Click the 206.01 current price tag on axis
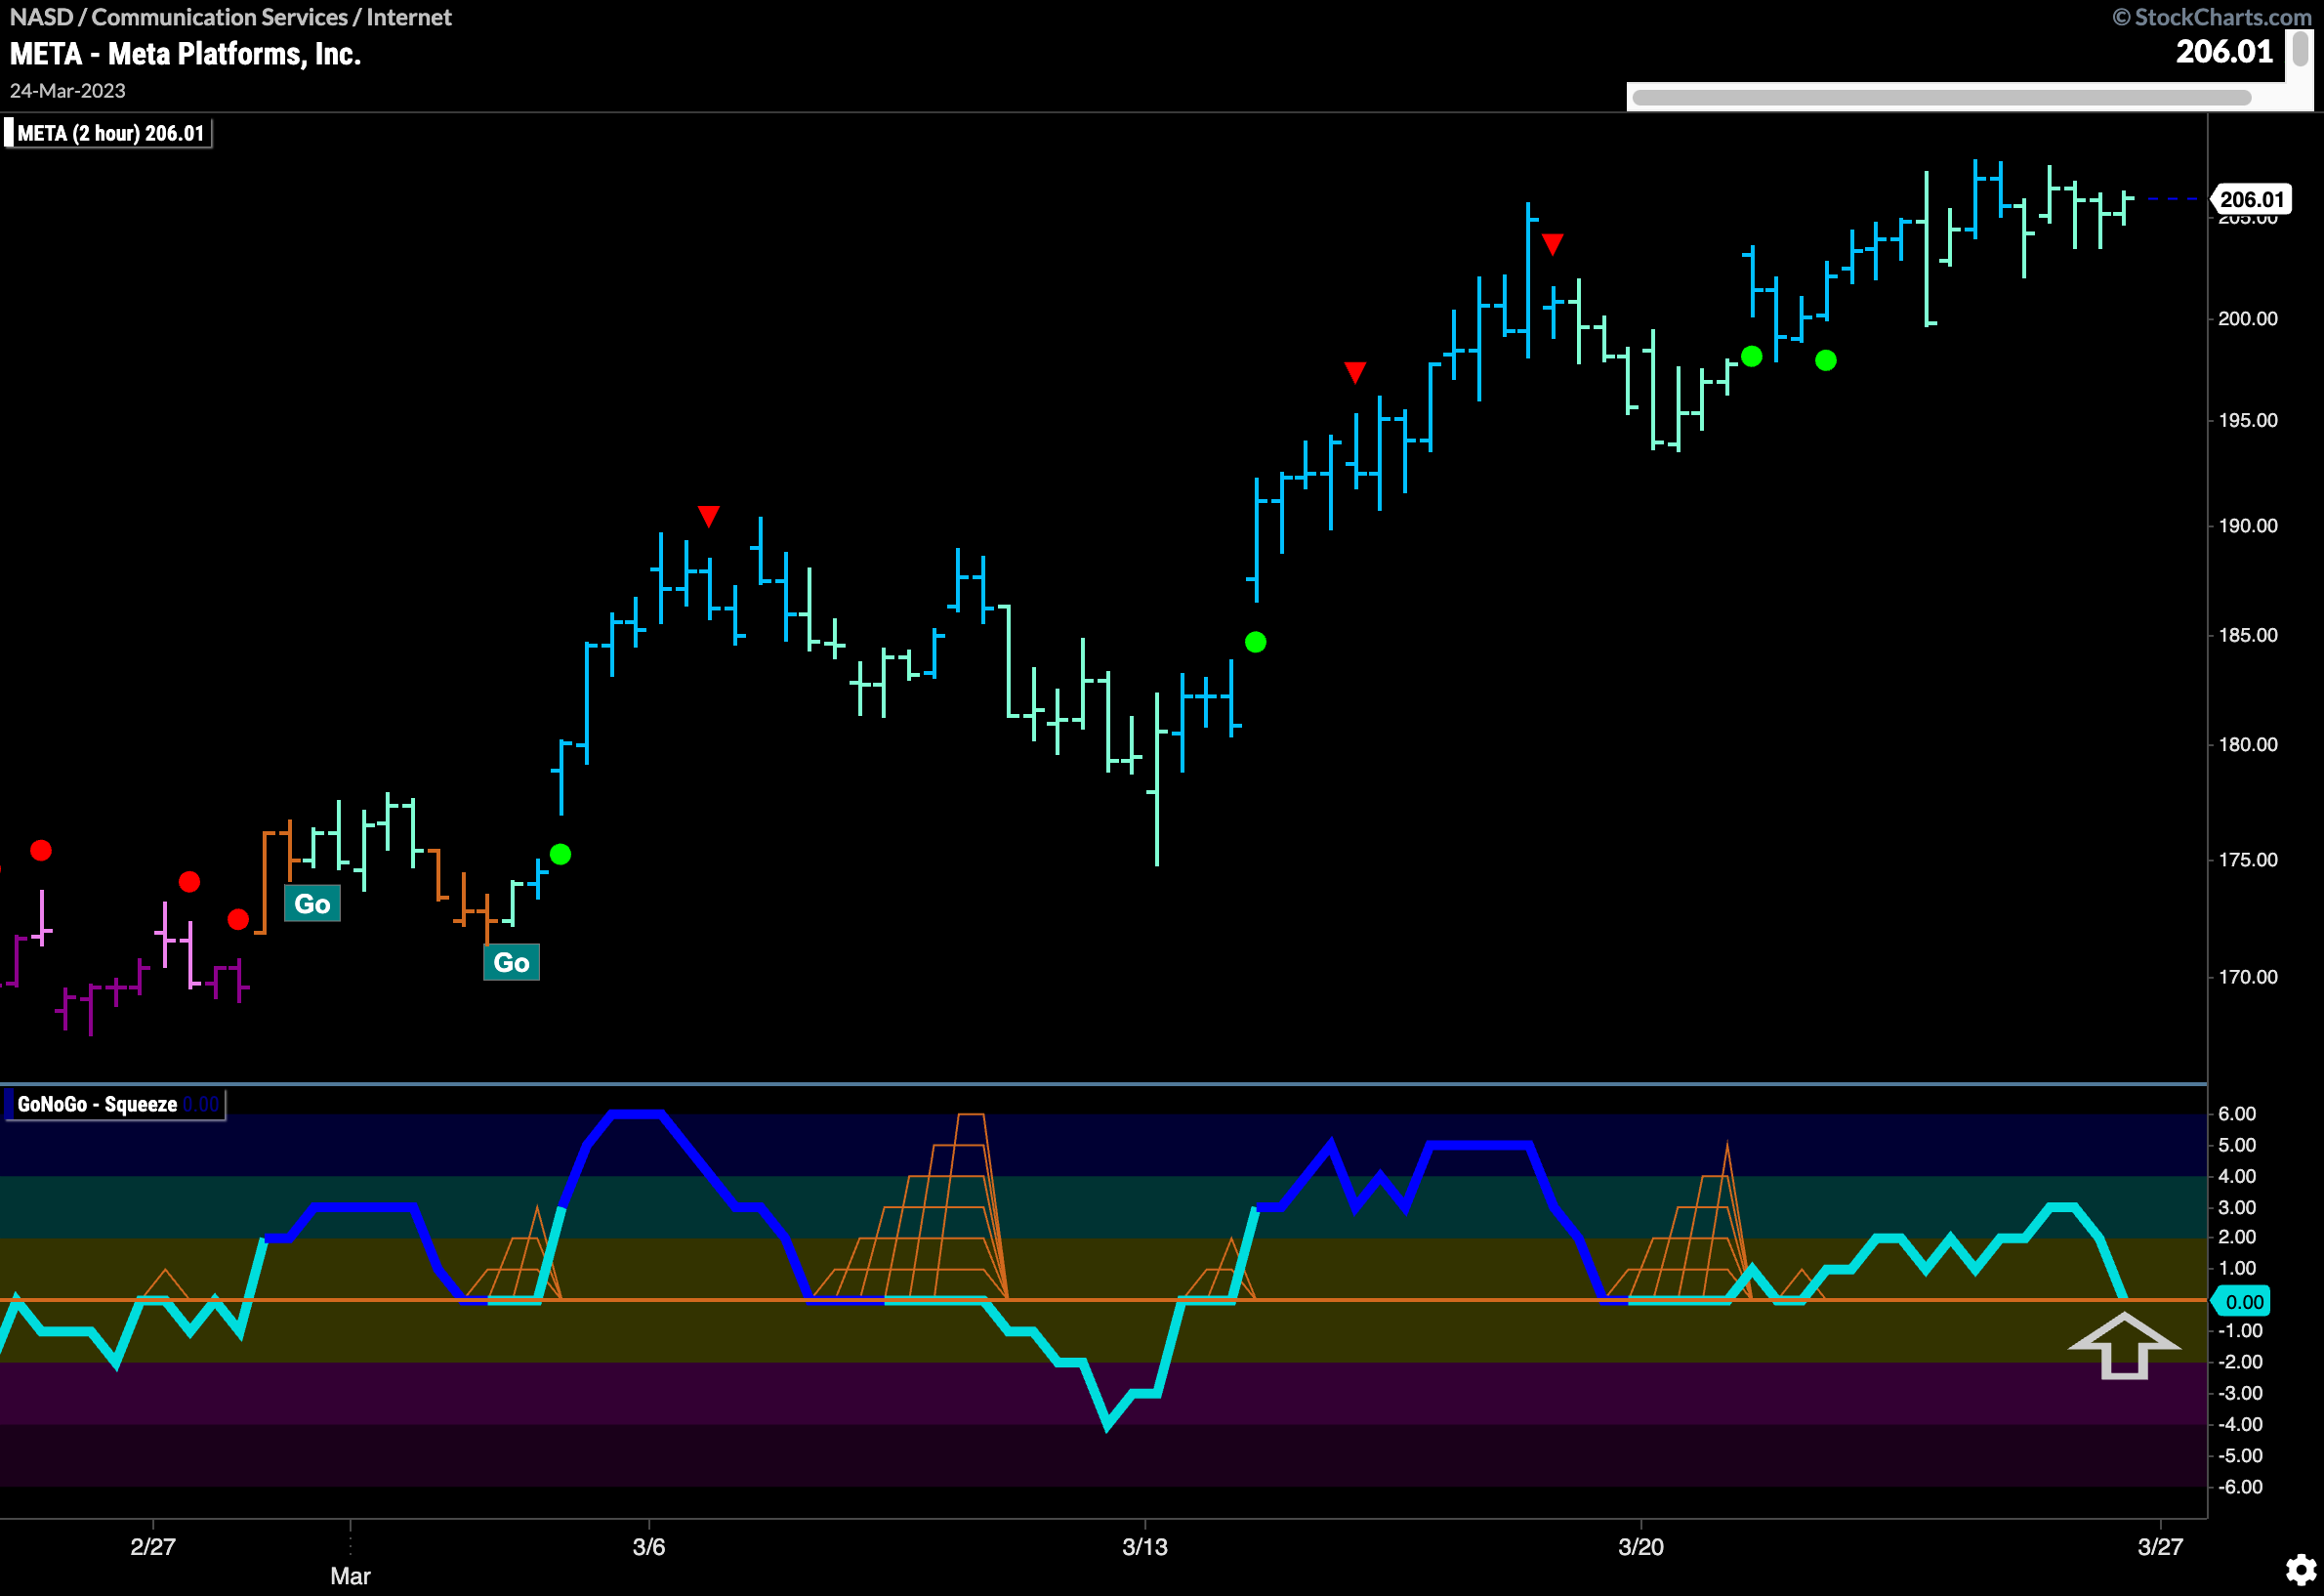Screen dimensions: 2324x1596 [2252, 199]
